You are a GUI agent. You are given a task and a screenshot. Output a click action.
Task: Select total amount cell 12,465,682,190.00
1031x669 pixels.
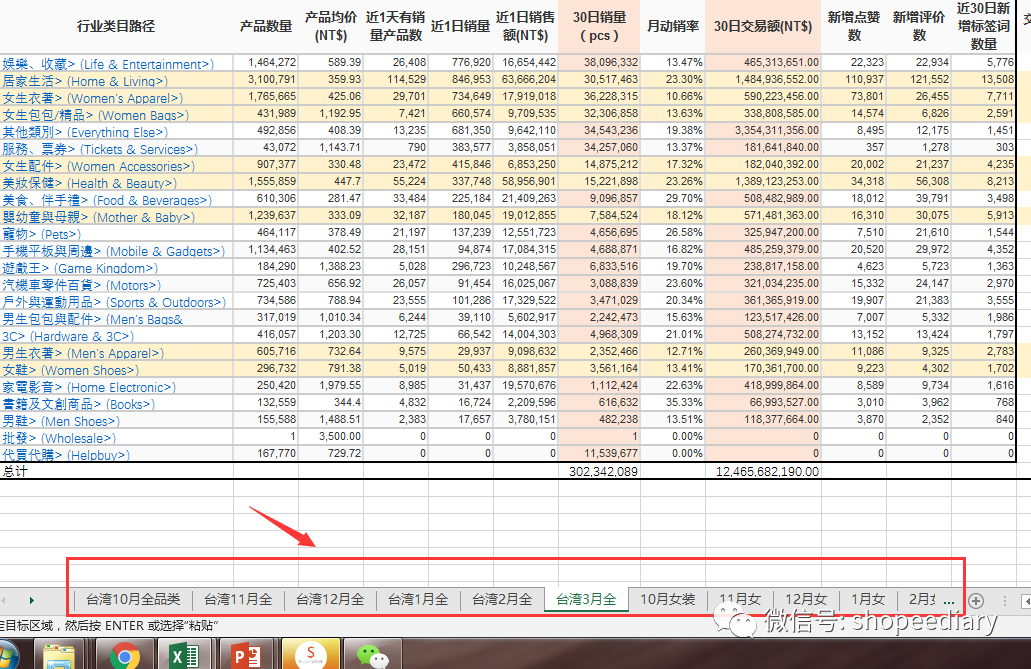click(763, 471)
